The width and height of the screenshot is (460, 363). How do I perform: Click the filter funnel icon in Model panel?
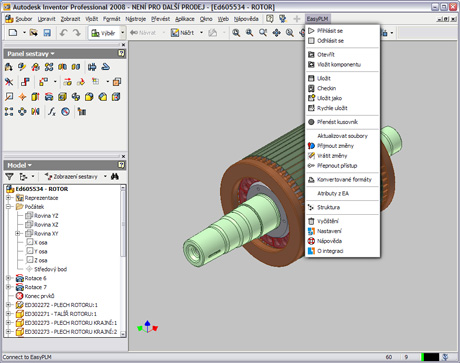pyautogui.click(x=9, y=176)
